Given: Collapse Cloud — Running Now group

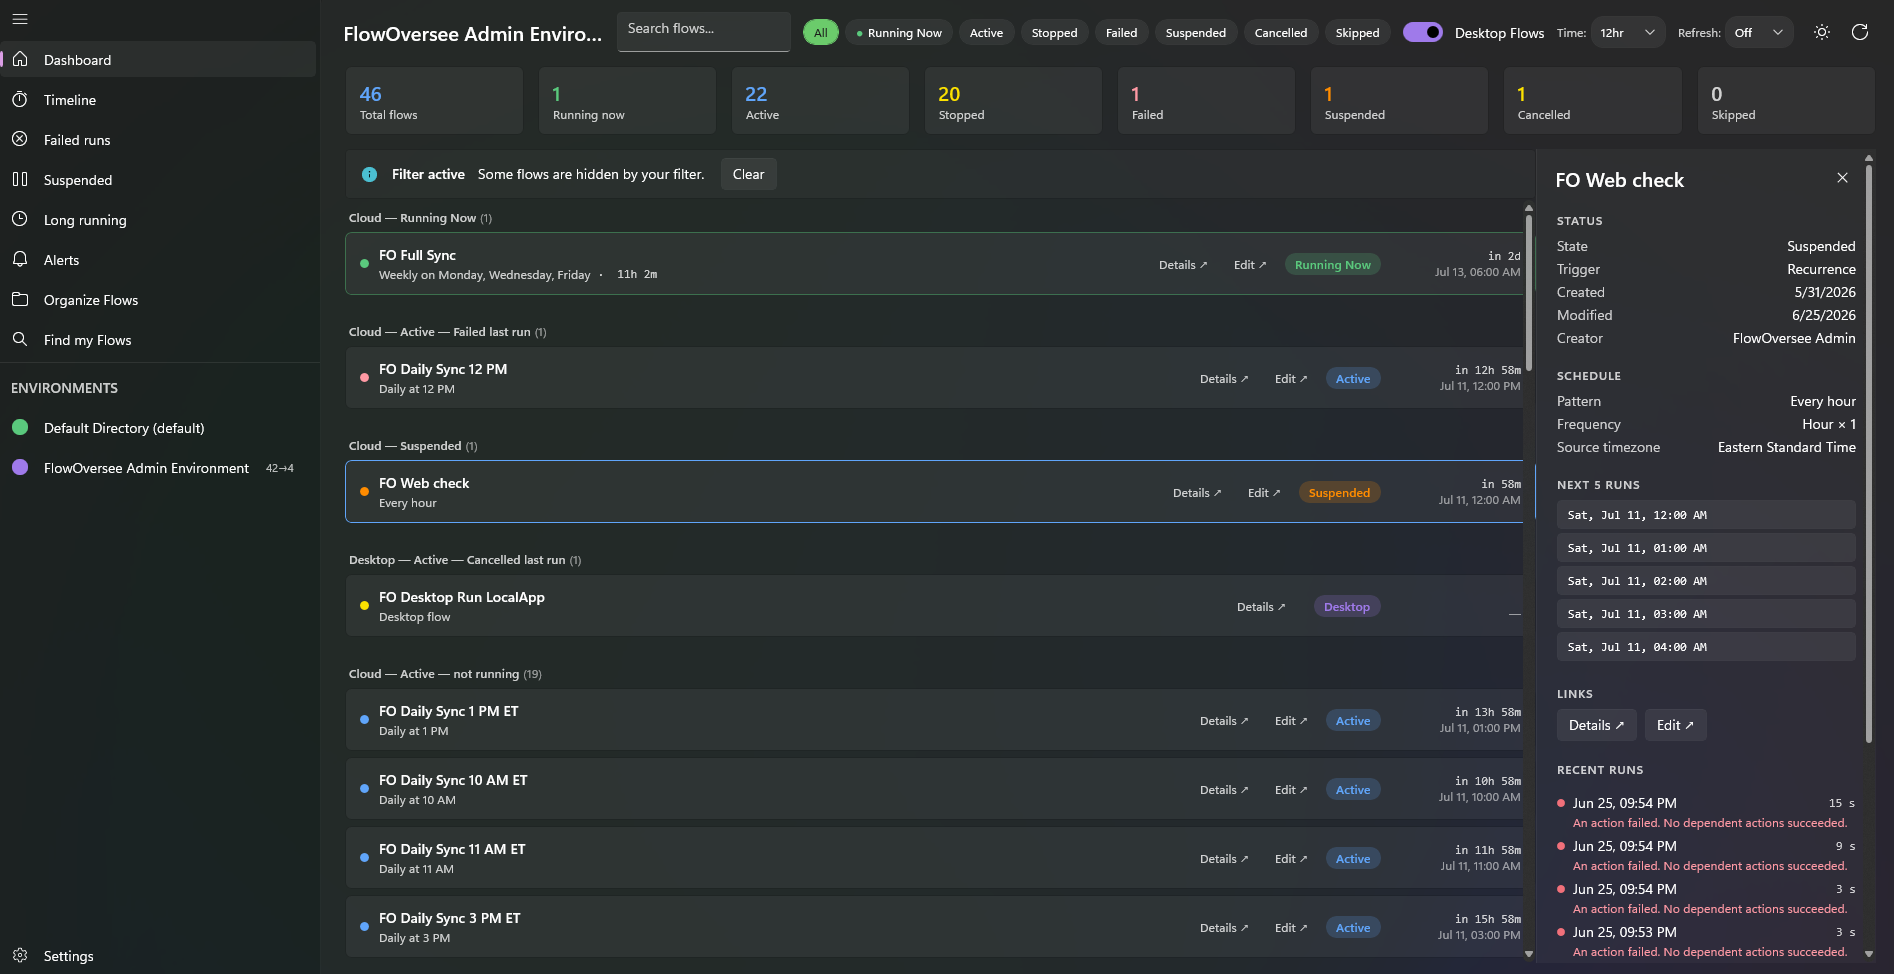Looking at the screenshot, I should pos(420,218).
